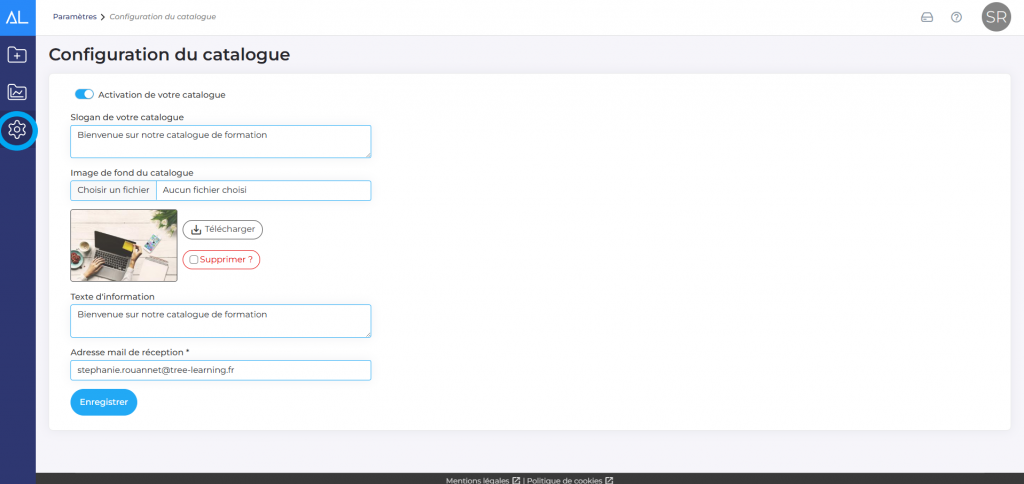Screen dimensions: 1024x484
Task: Toggle 'Activation de votre catalogue' switch
Action: point(84,95)
